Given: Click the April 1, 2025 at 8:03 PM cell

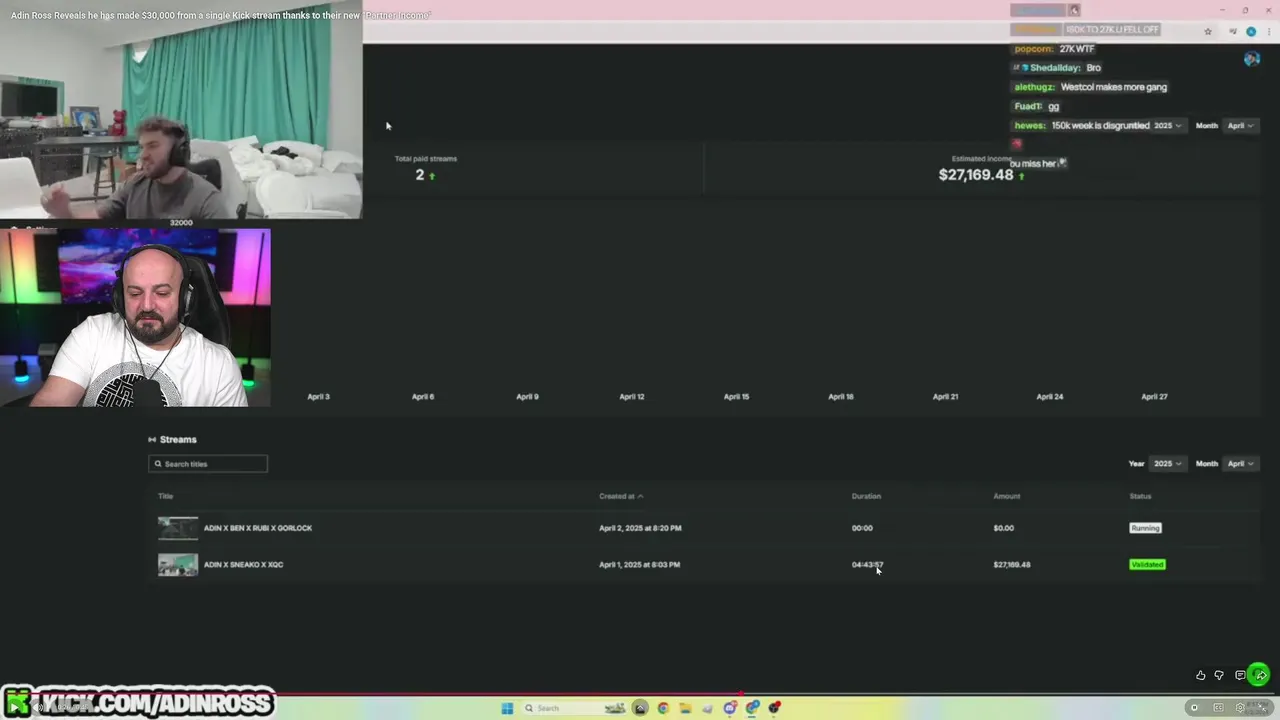Looking at the screenshot, I should 639,565.
